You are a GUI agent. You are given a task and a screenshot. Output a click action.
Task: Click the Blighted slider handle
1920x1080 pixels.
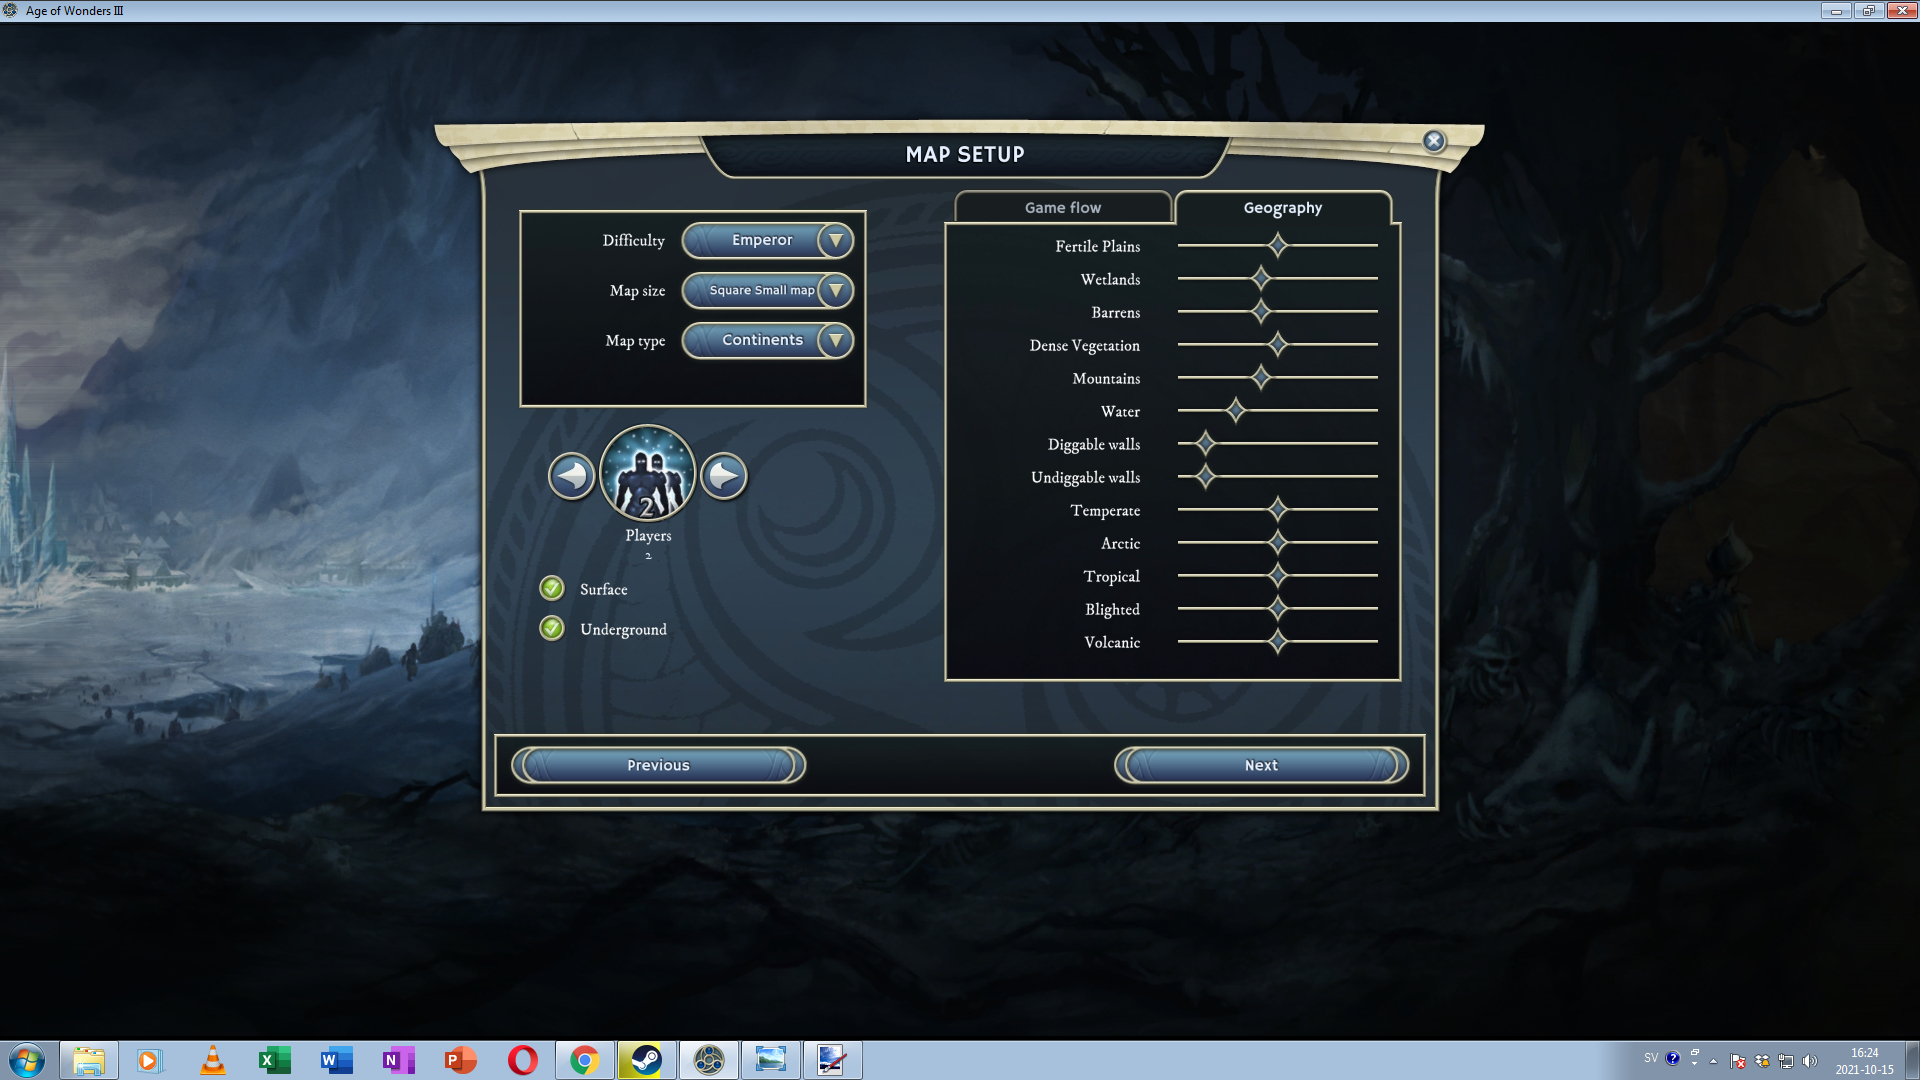[1278, 608]
